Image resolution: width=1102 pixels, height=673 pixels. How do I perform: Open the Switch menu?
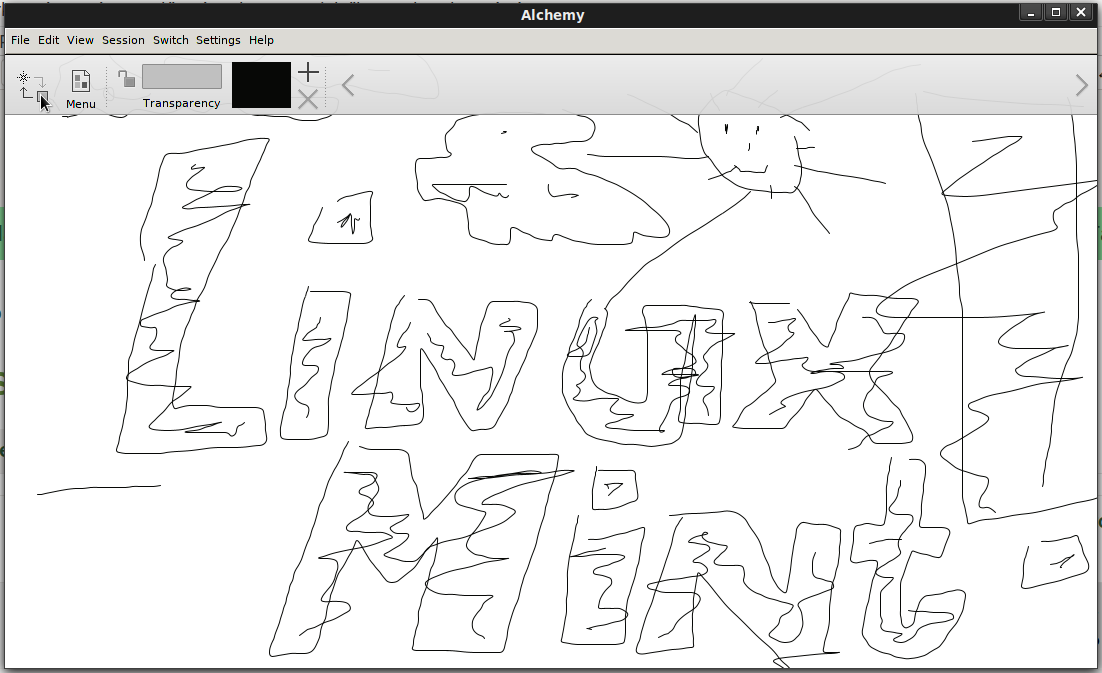click(x=171, y=40)
